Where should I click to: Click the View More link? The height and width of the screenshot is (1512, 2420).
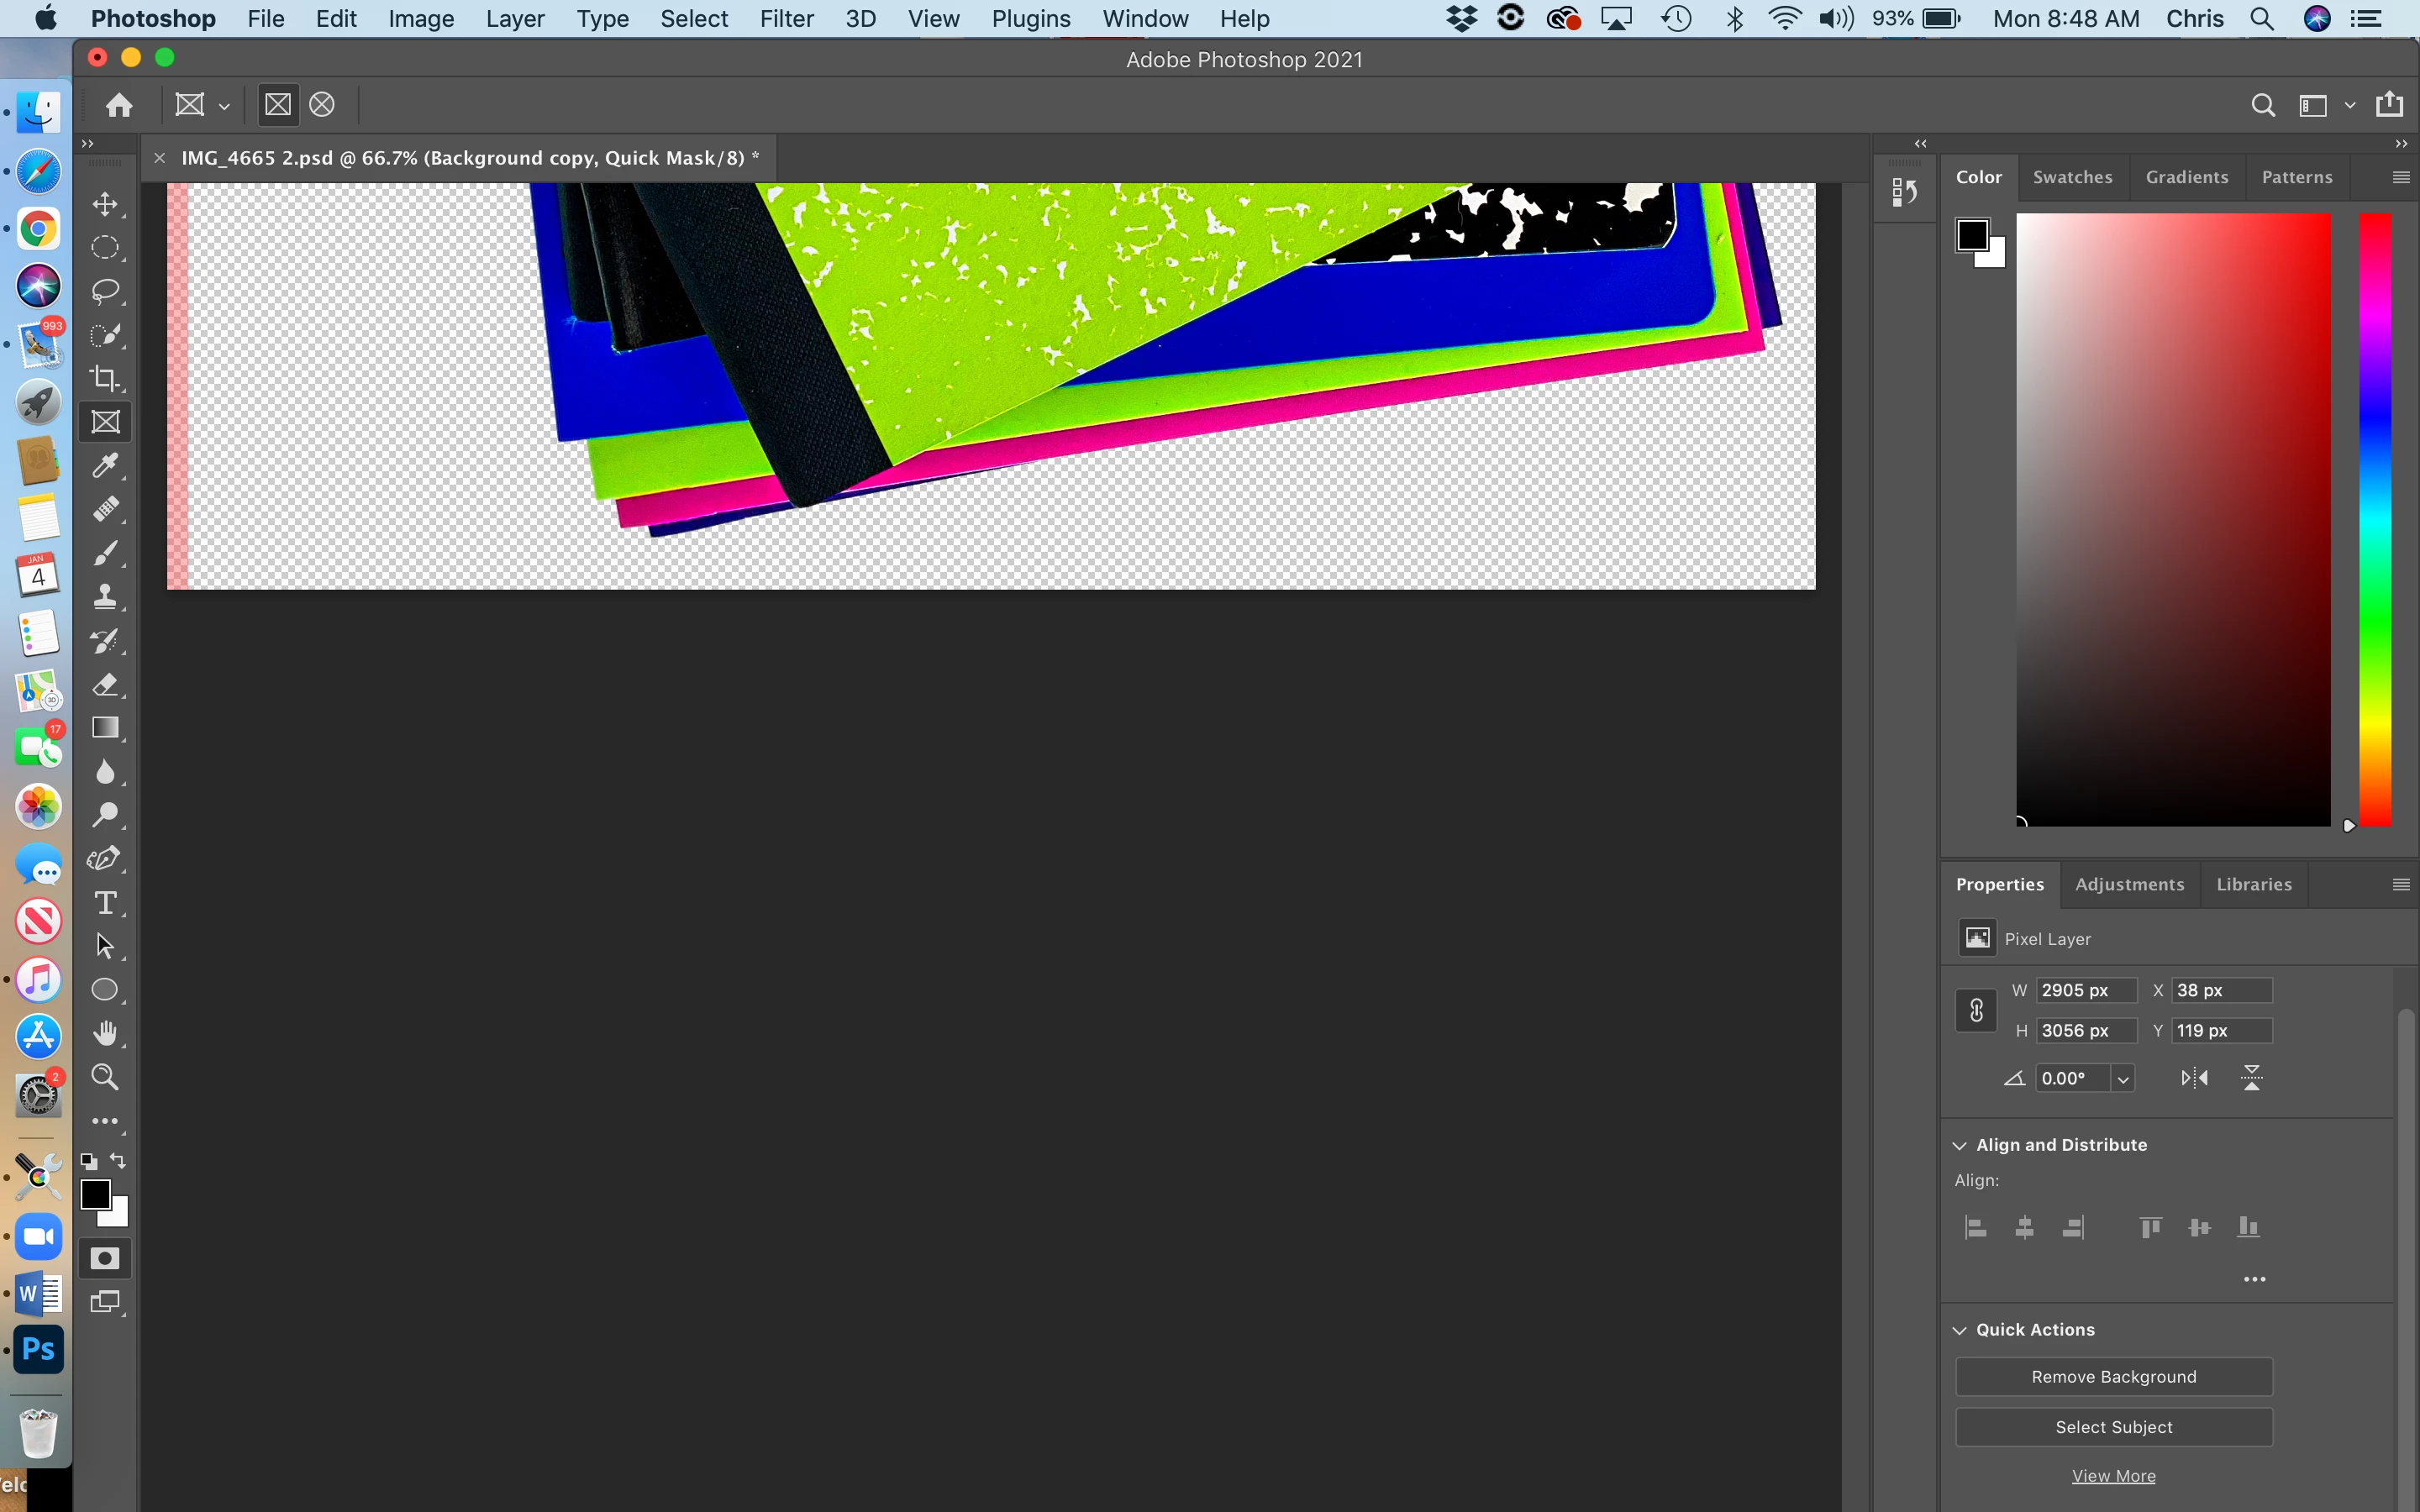(x=2113, y=1476)
